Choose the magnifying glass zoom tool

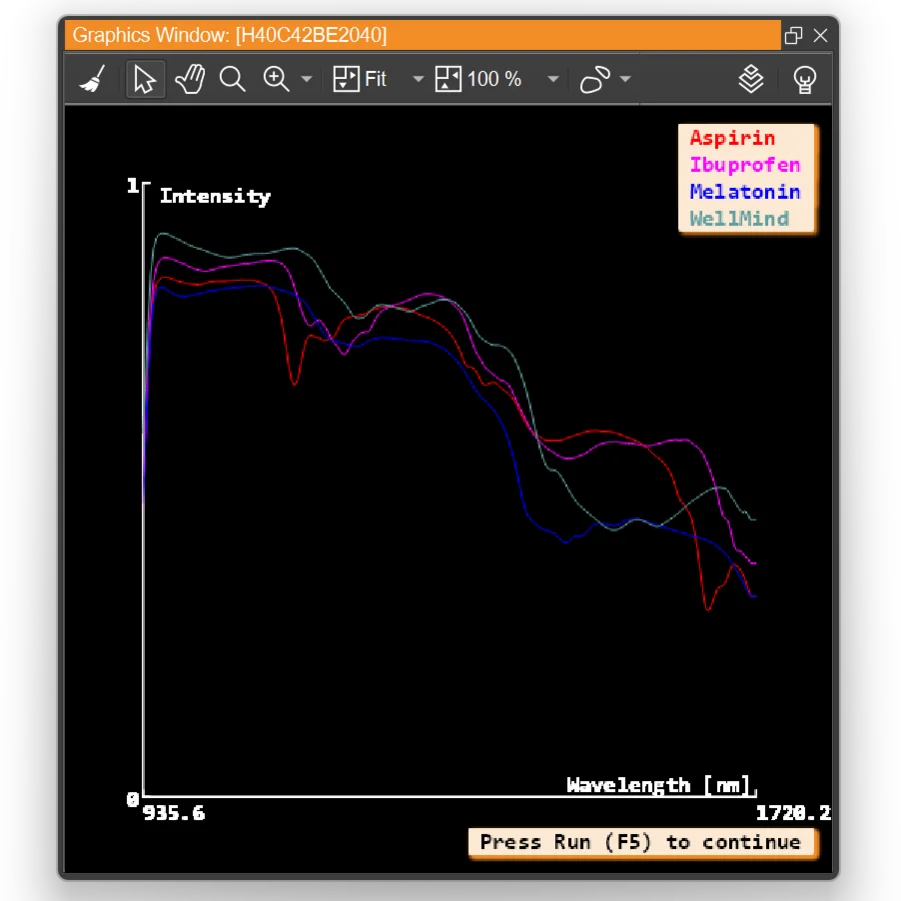click(x=233, y=79)
